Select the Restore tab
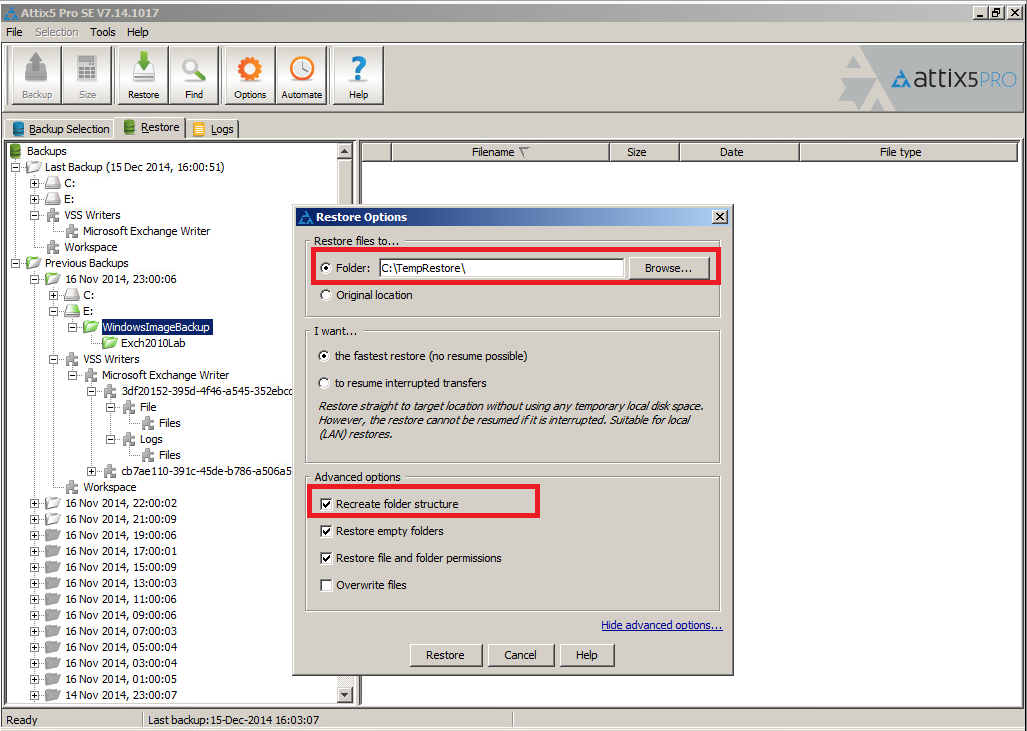Viewport: 1027px width, 731px height. [x=151, y=127]
